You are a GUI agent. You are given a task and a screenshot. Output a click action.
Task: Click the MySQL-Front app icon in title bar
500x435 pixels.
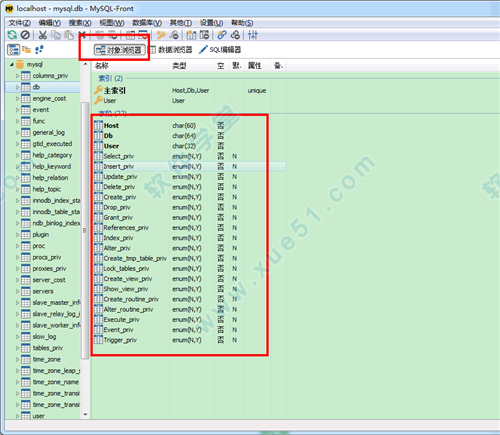click(9, 8)
